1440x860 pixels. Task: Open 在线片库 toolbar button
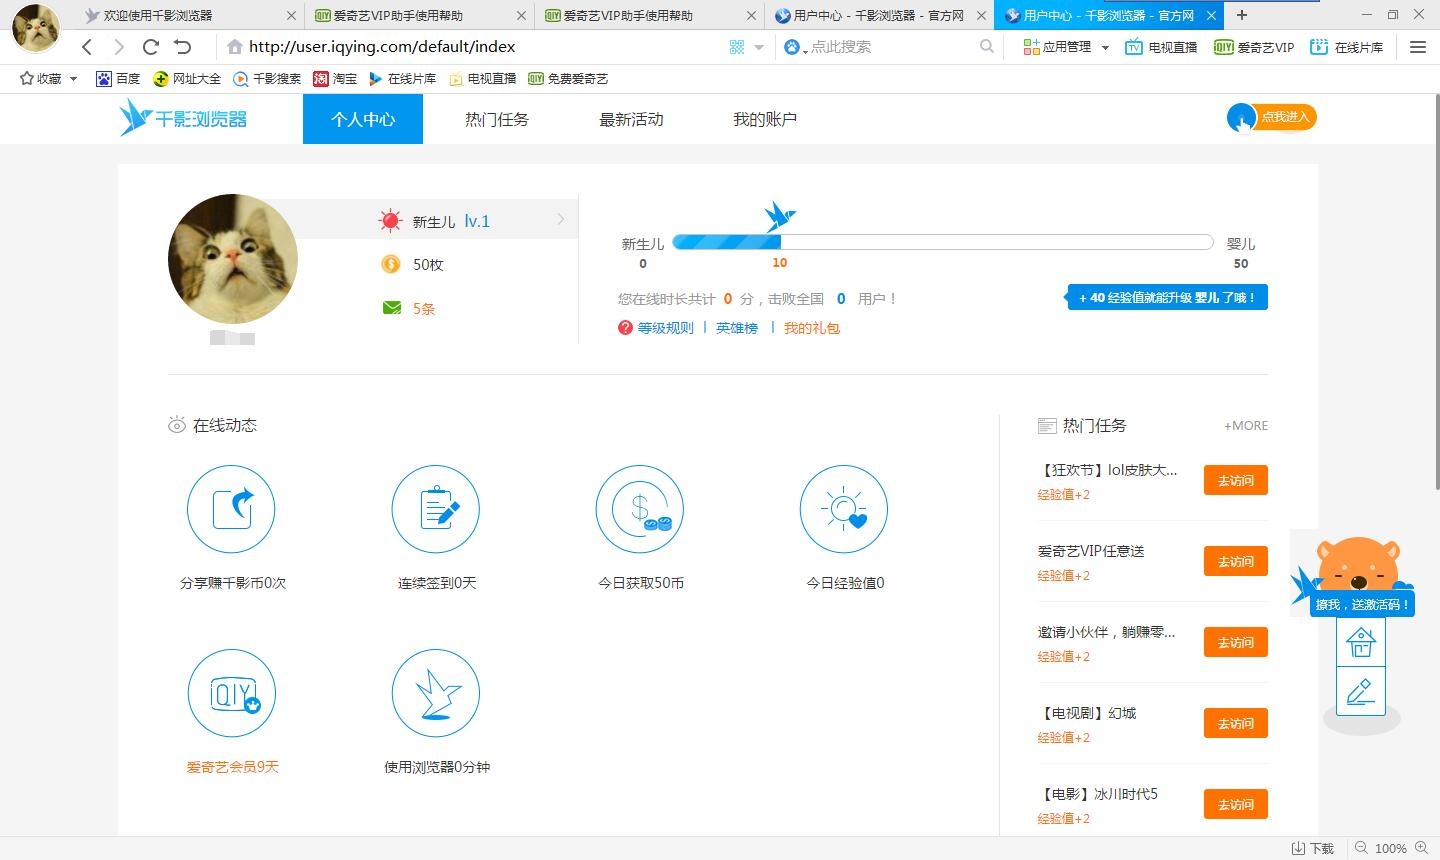click(x=1347, y=47)
